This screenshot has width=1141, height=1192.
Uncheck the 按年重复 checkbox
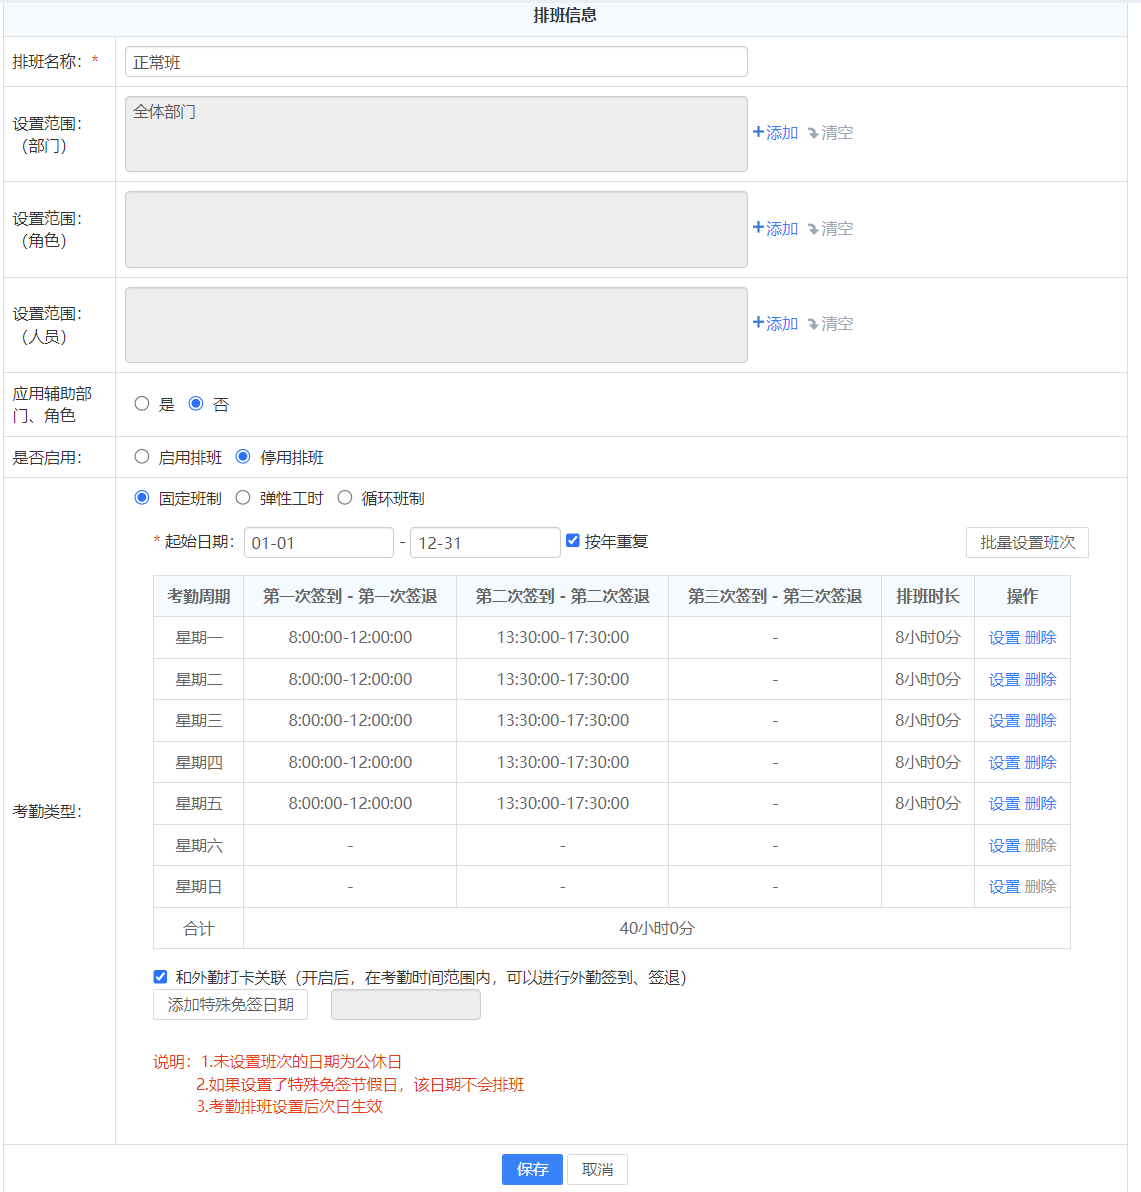[x=573, y=541]
